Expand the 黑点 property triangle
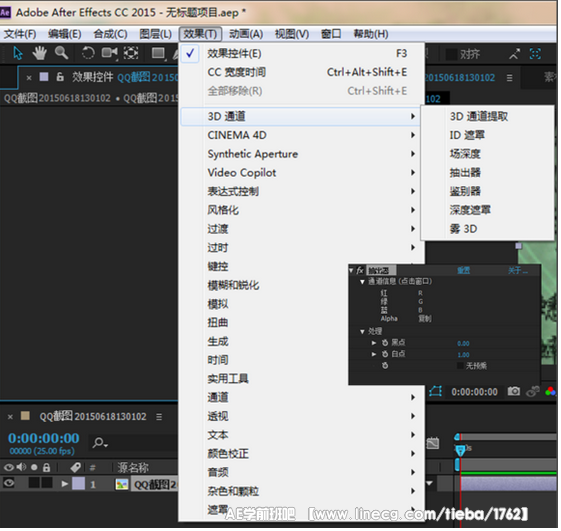This screenshot has height=531, width=561. [x=374, y=344]
